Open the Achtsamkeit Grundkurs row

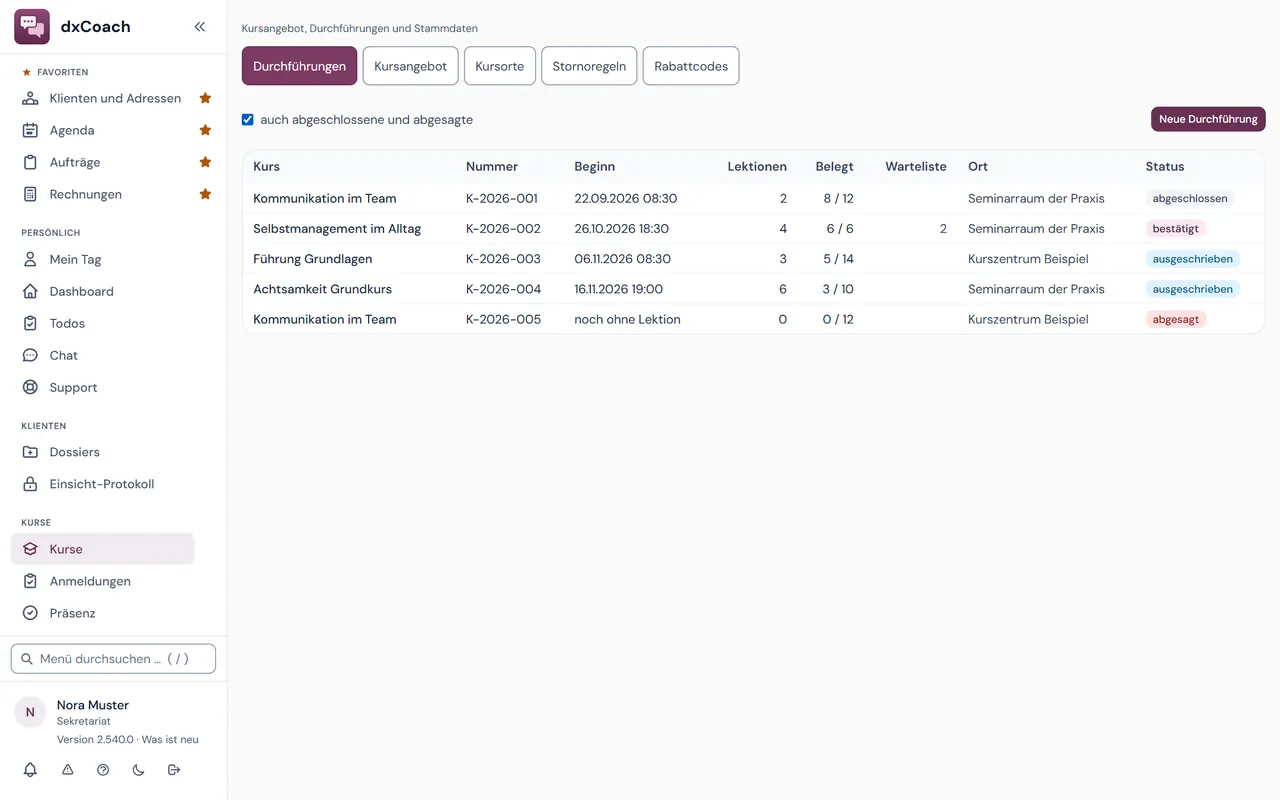[x=753, y=289]
